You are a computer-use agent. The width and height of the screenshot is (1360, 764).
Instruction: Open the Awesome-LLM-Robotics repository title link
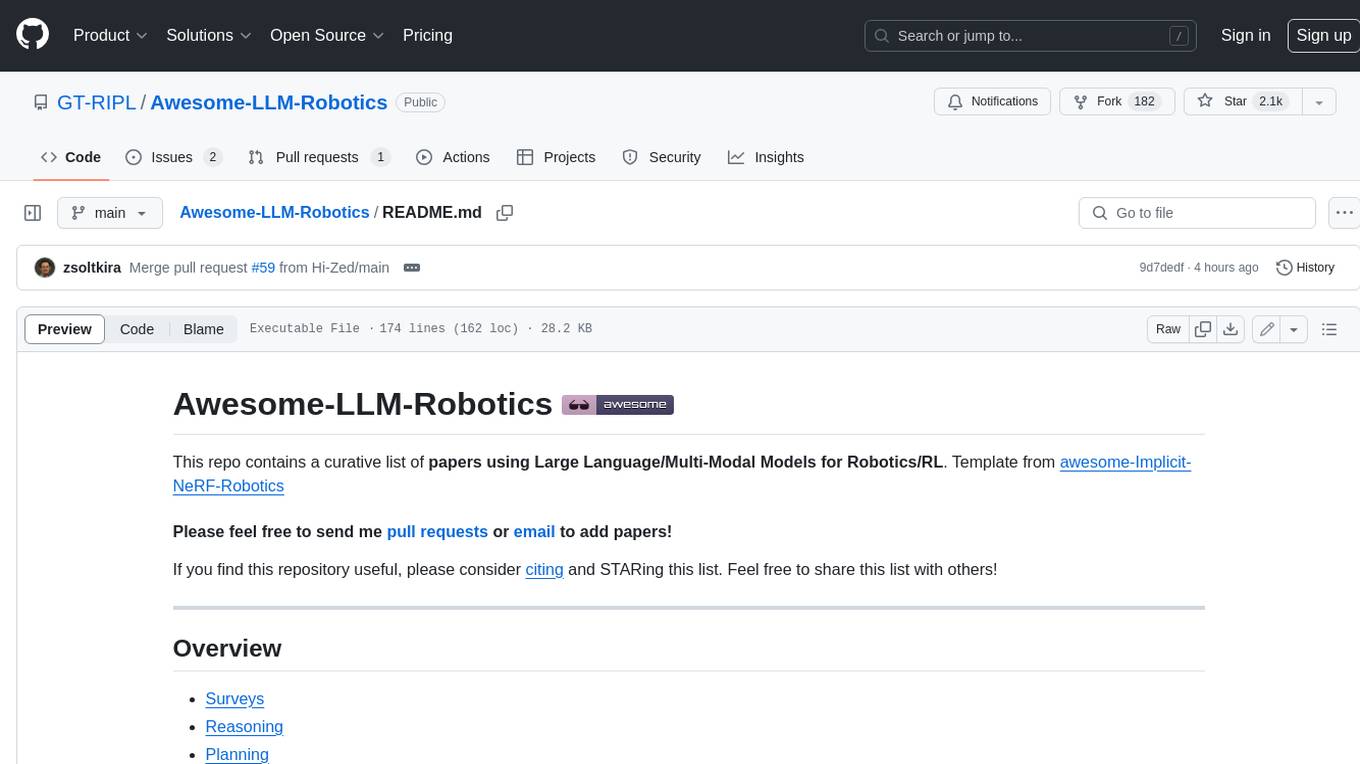269,102
